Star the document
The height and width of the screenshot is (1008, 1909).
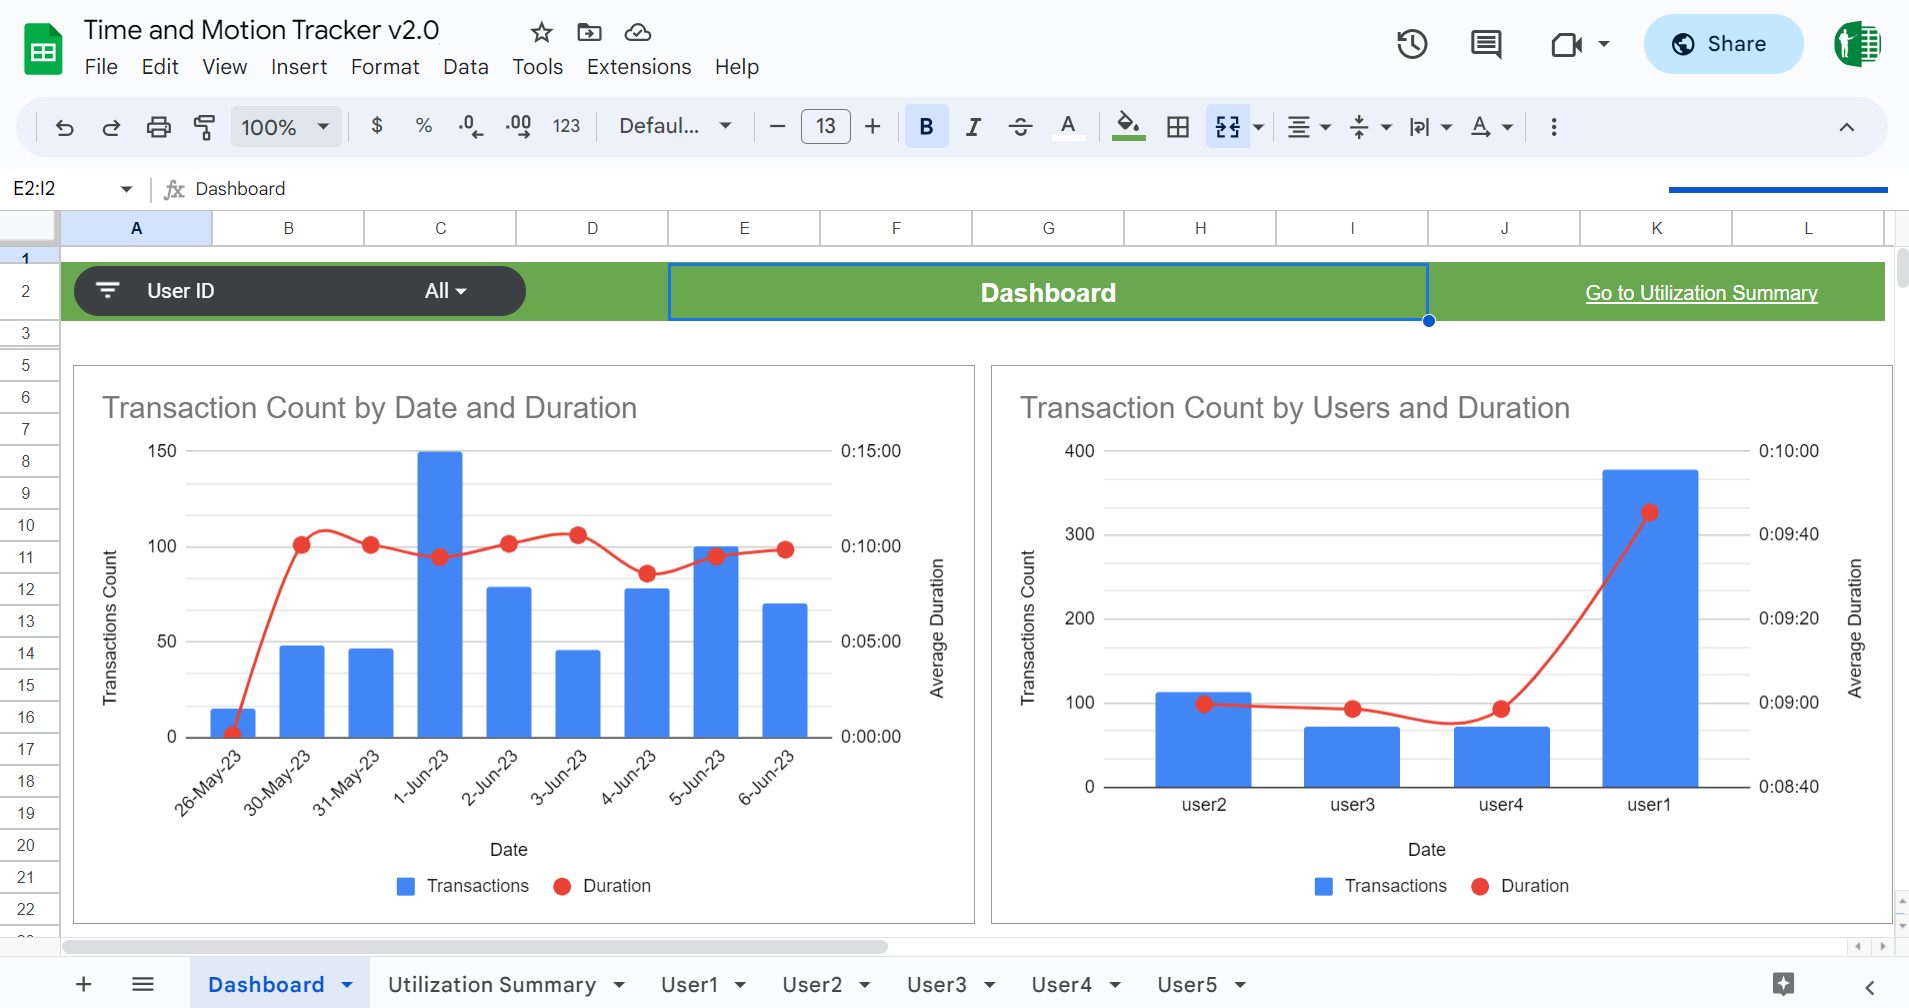[x=541, y=33]
